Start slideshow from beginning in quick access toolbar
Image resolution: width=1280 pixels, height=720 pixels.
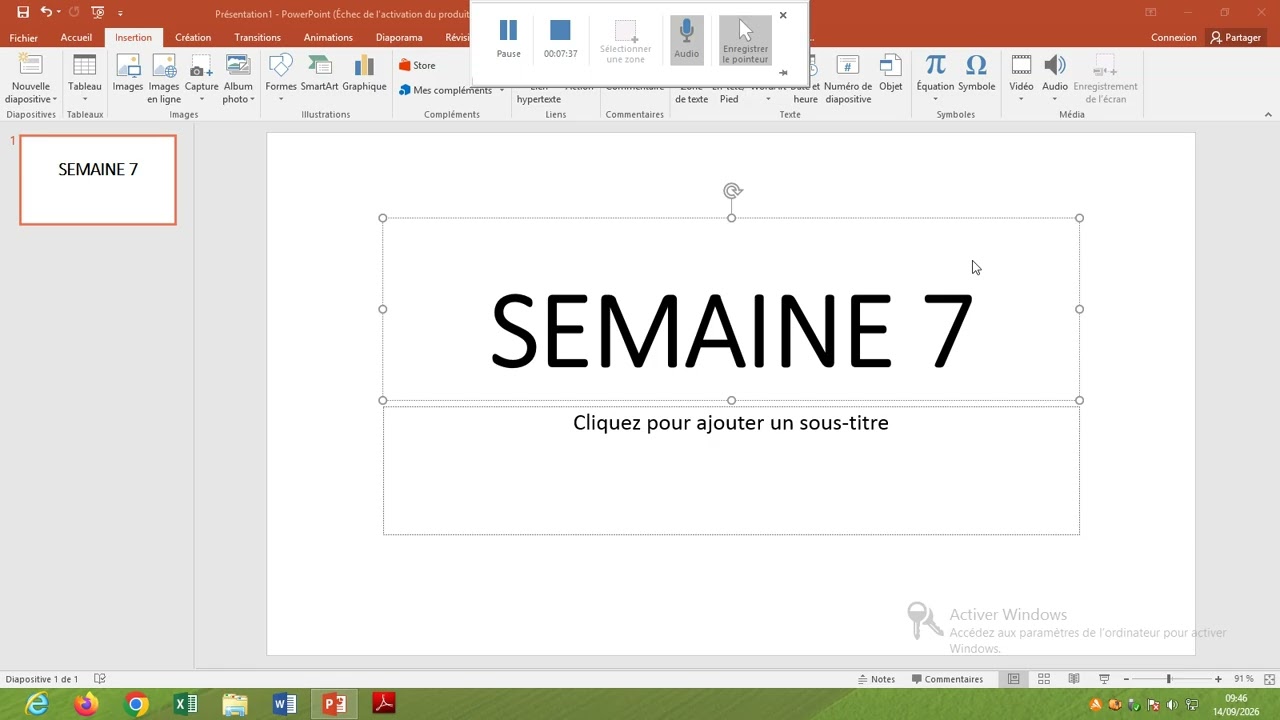(x=97, y=12)
